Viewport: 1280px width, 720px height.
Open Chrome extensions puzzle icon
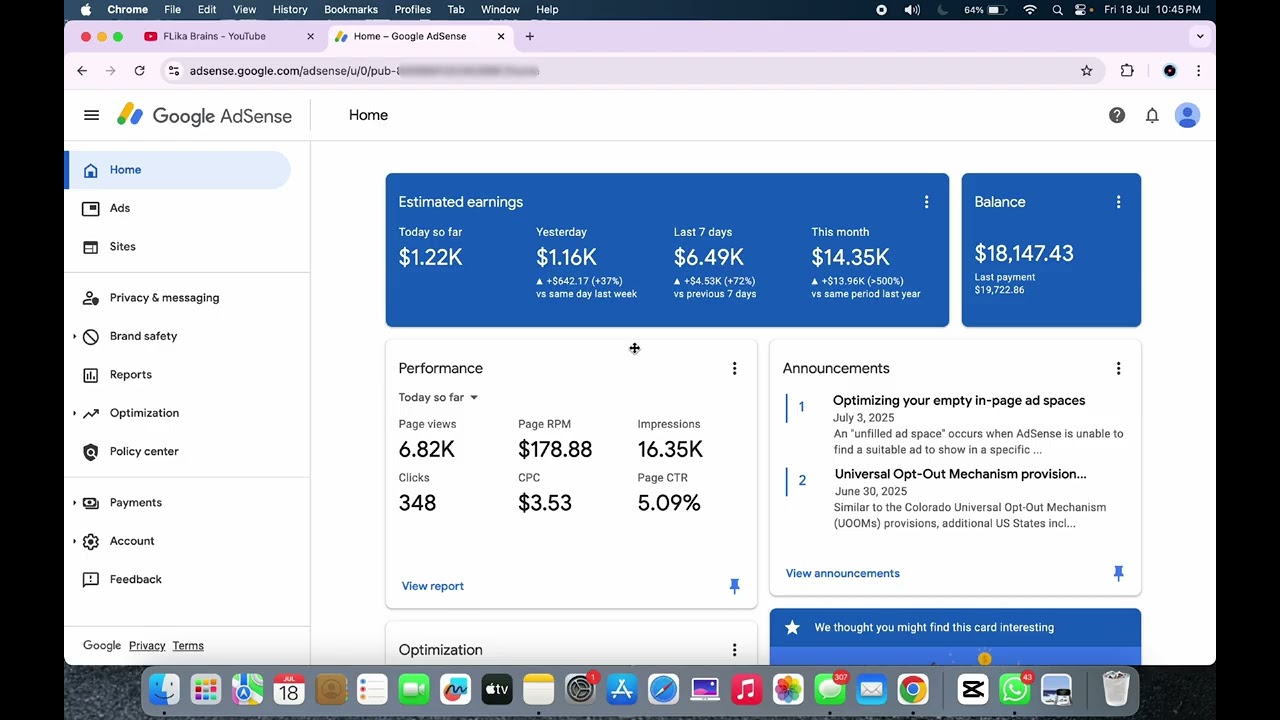tap(1127, 71)
